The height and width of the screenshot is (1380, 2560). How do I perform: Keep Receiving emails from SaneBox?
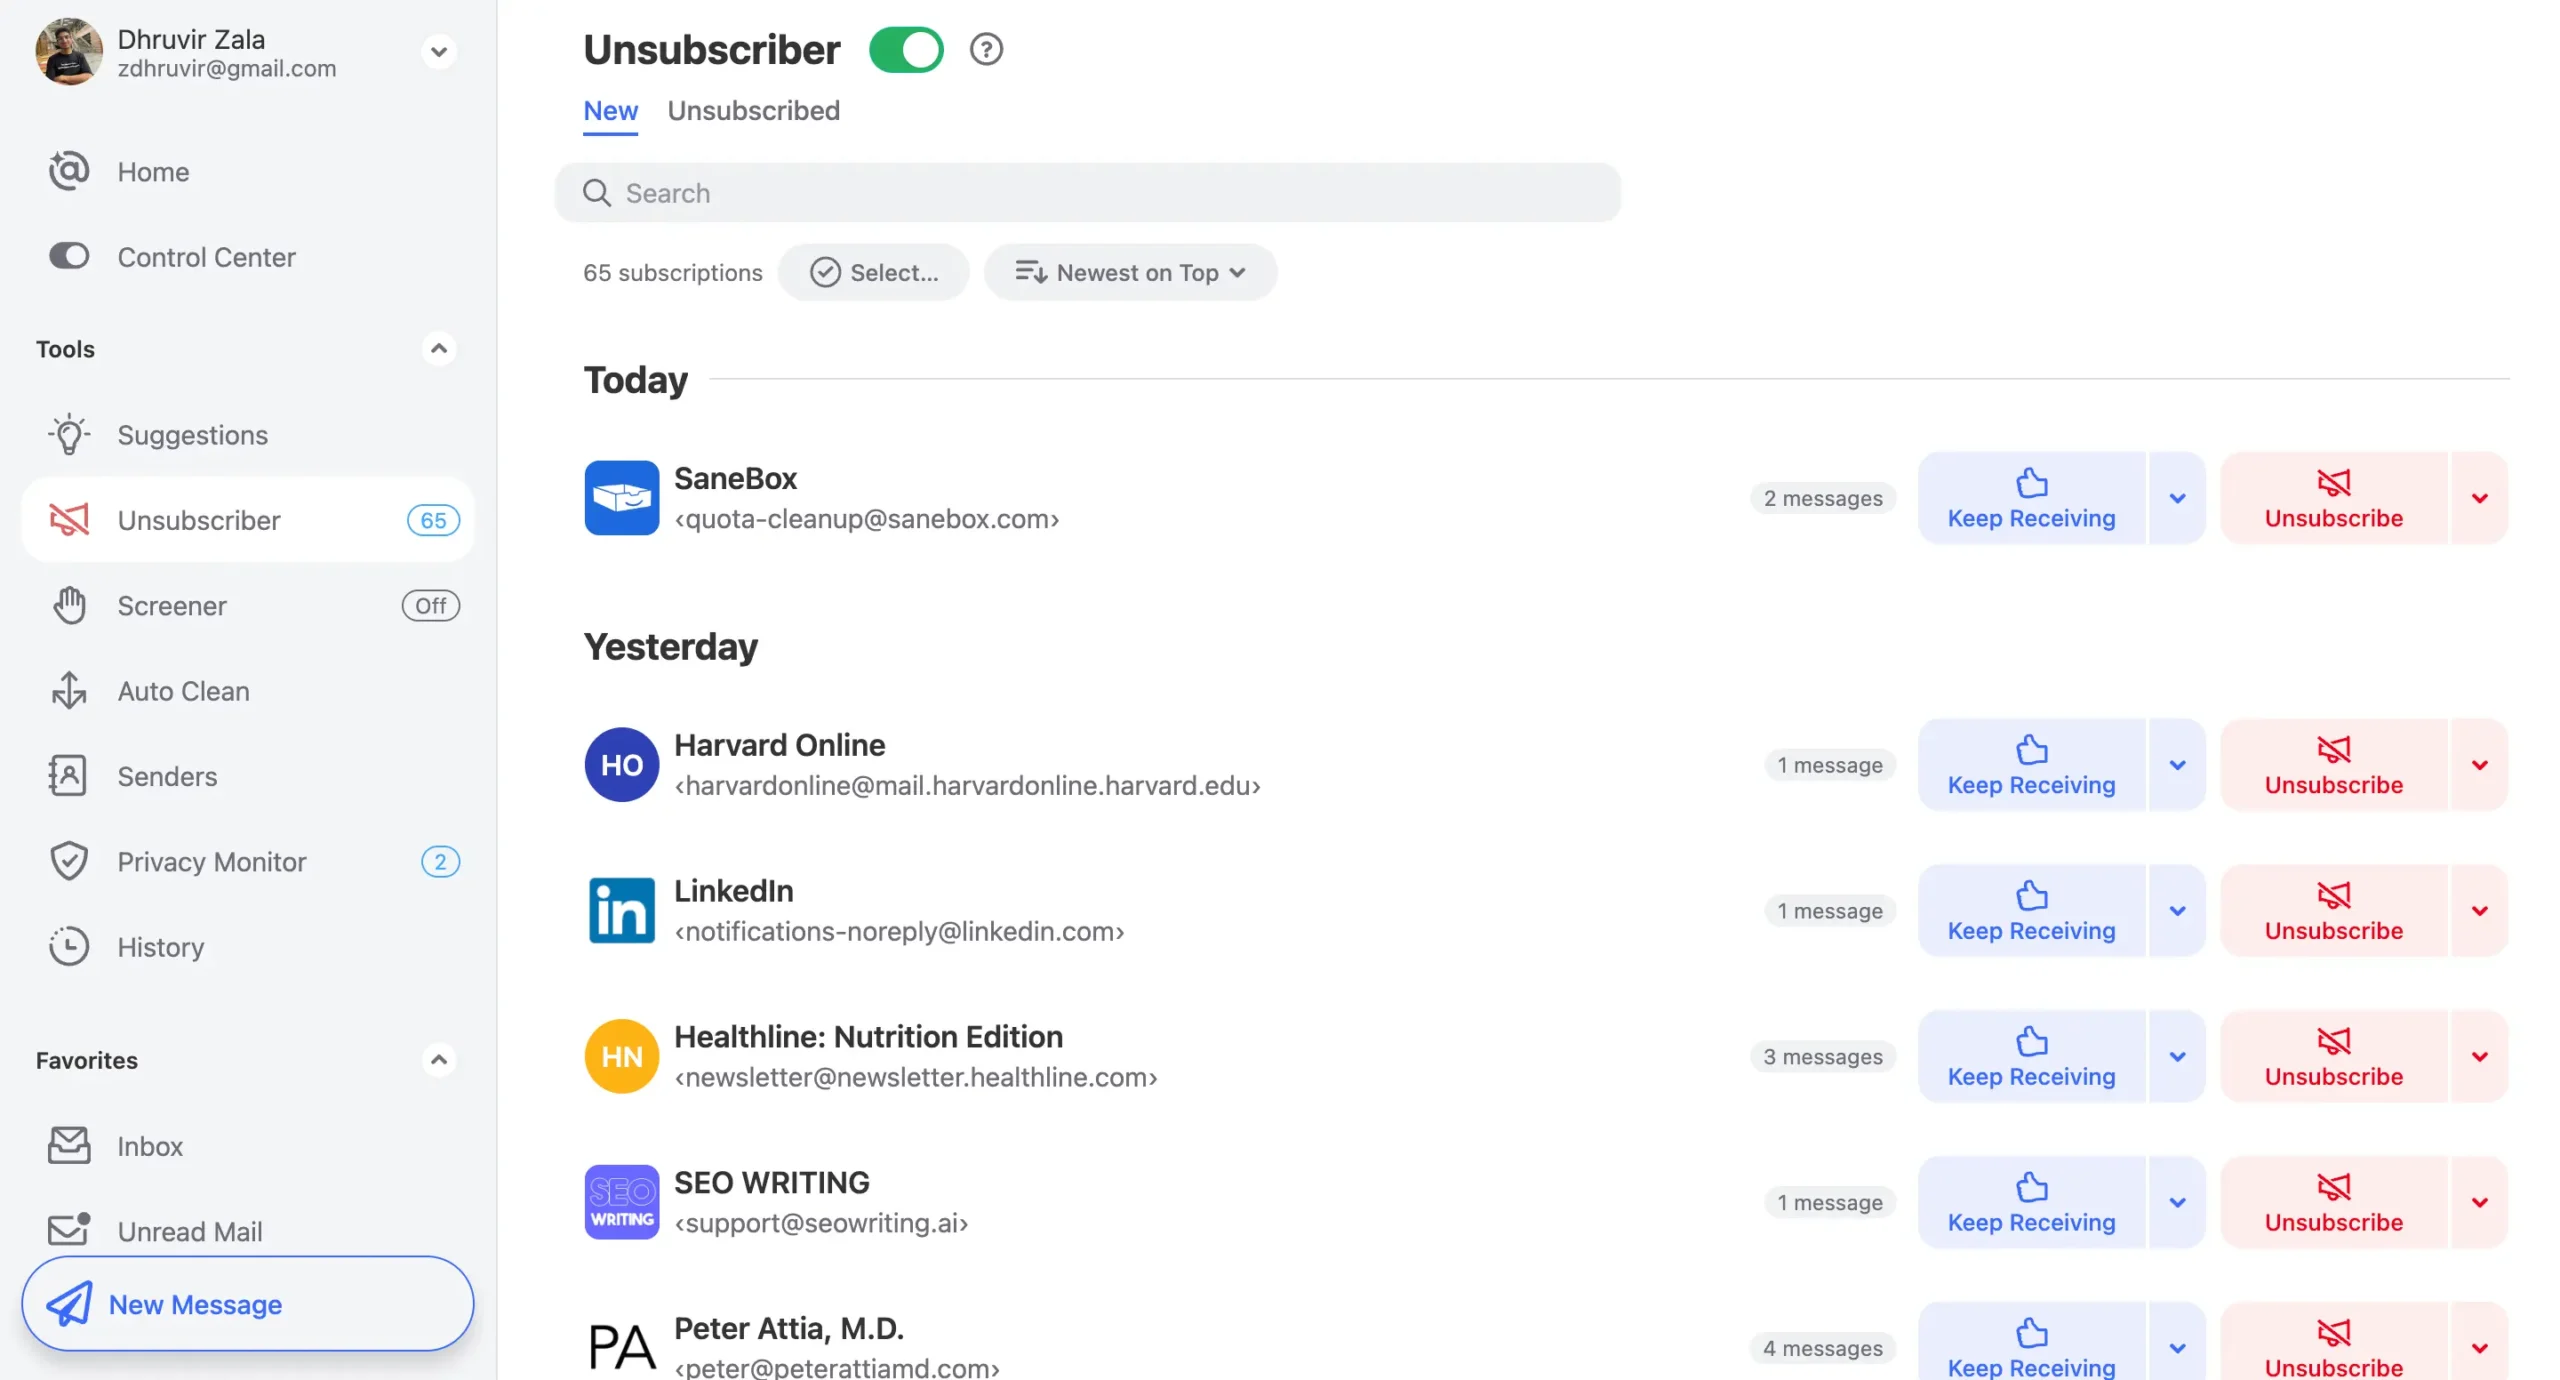click(2031, 497)
